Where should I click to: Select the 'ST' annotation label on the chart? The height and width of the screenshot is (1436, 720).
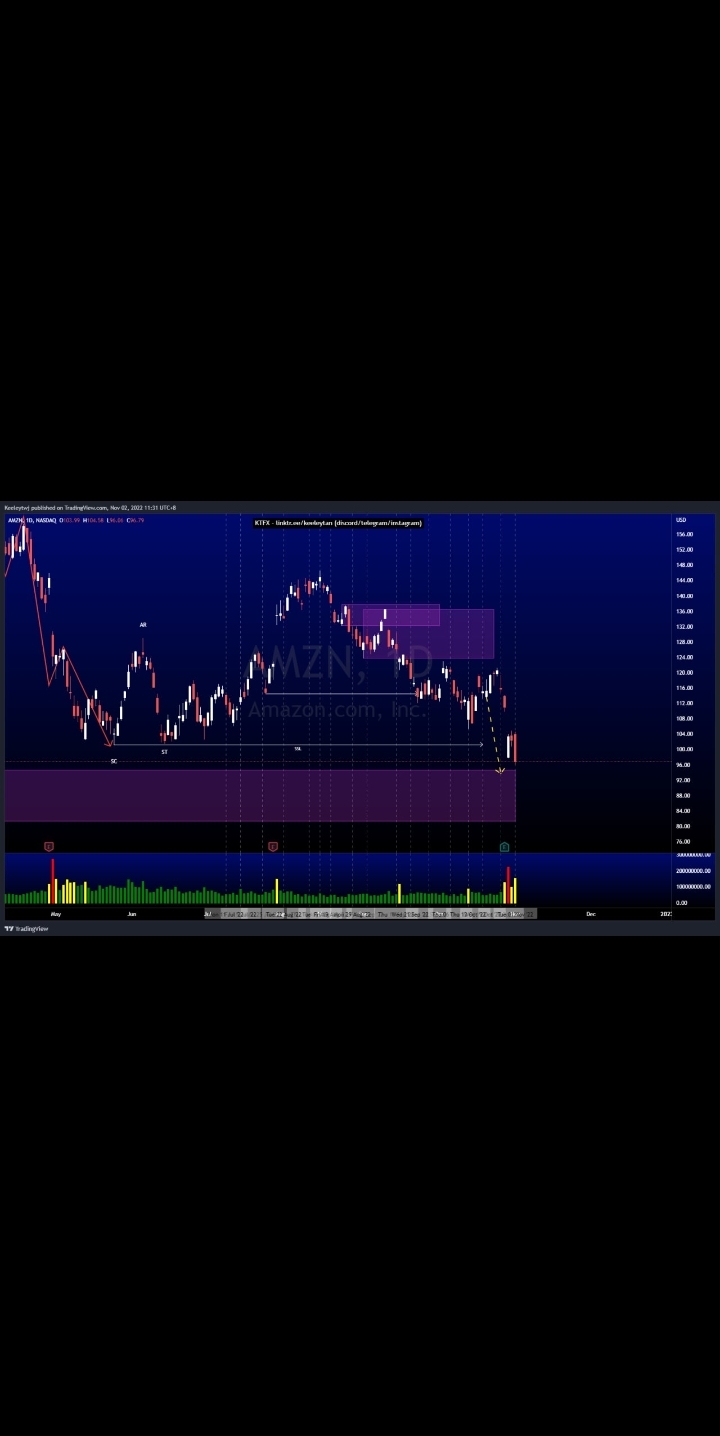(x=164, y=751)
